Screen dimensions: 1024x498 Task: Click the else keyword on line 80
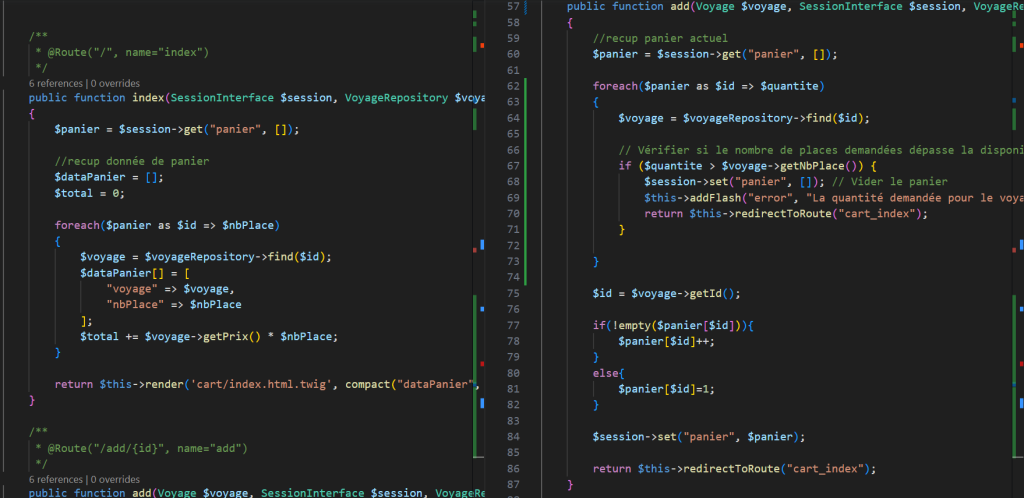pyautogui.click(x=605, y=373)
